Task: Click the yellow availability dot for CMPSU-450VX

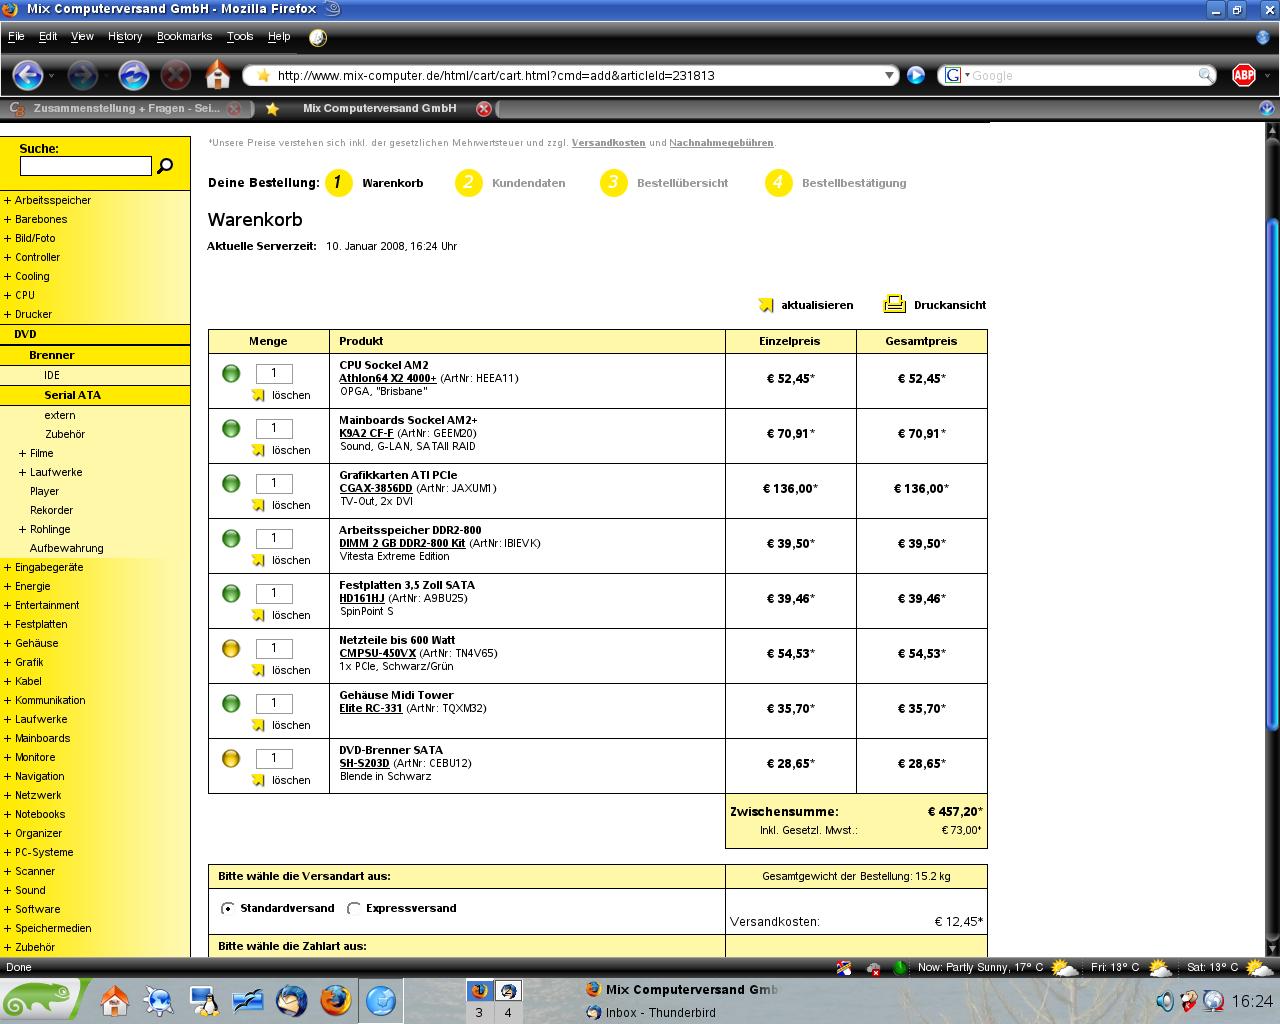Action: click(231, 648)
